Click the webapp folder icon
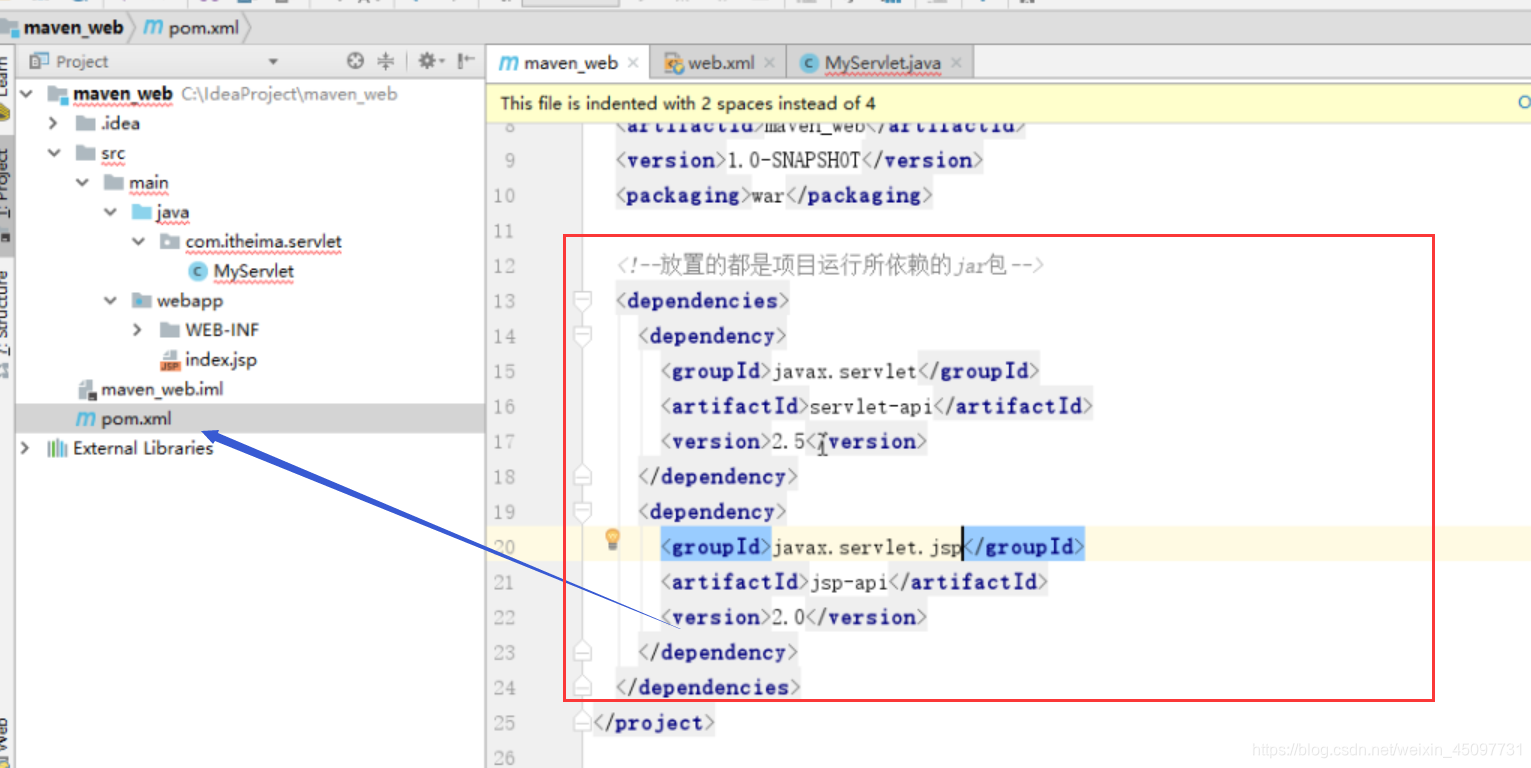Screen dimensions: 1531x768 tap(141, 301)
